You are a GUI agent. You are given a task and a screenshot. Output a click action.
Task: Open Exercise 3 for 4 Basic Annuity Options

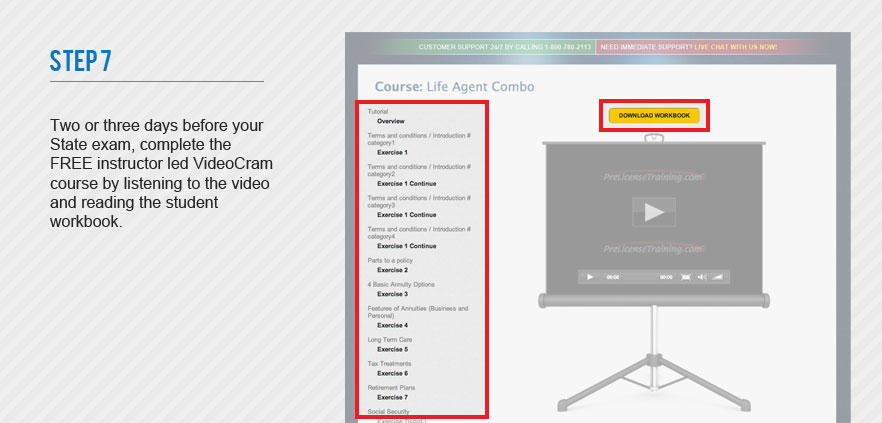pos(392,294)
